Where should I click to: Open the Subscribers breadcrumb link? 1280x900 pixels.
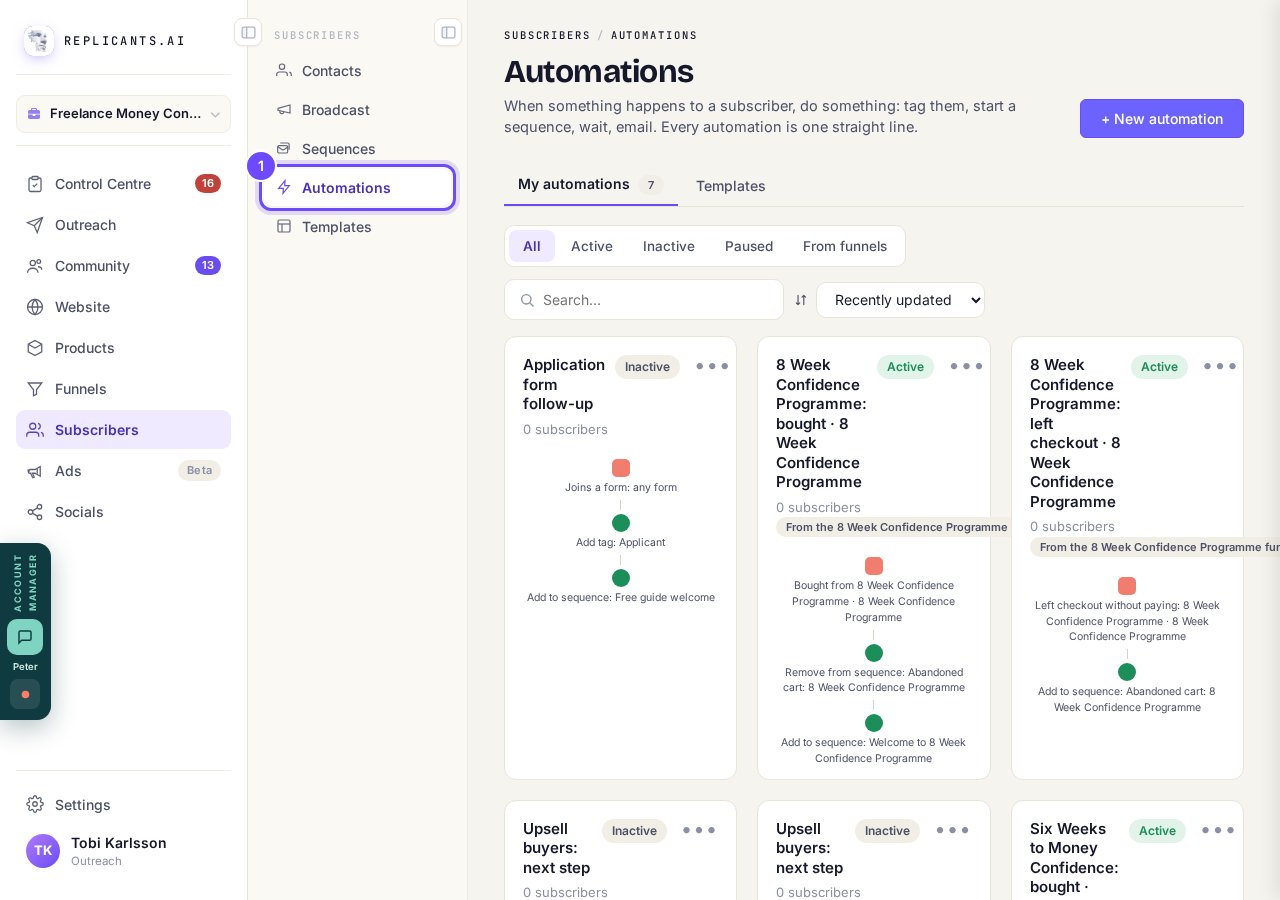(547, 35)
